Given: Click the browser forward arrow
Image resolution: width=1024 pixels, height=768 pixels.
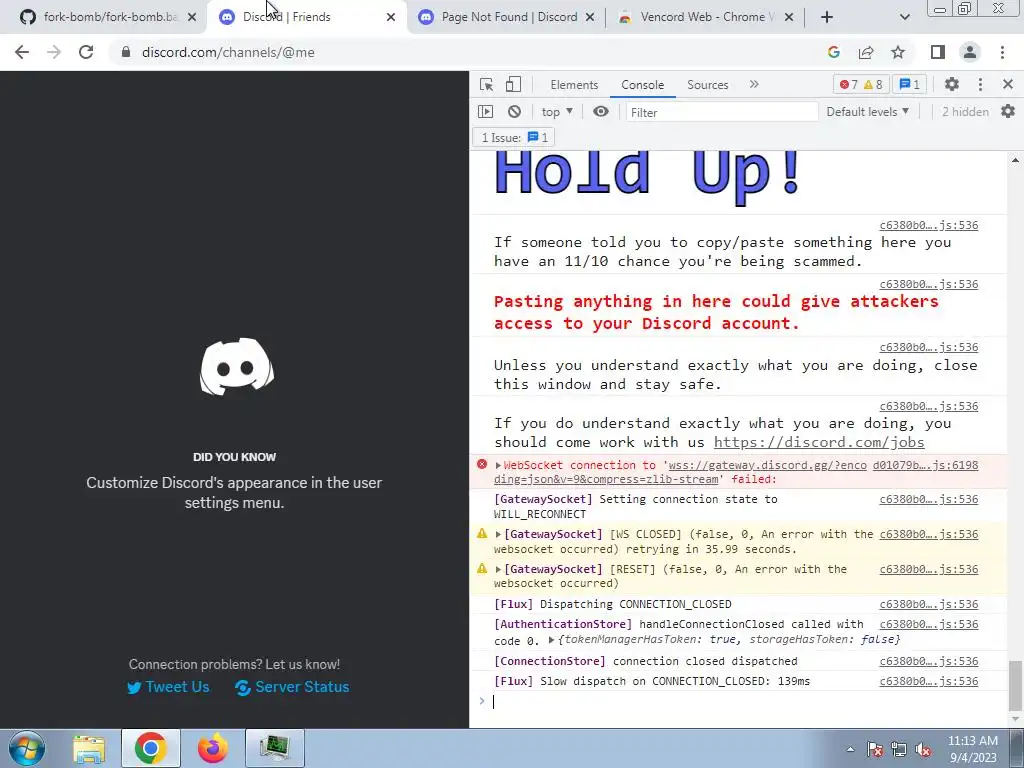Looking at the screenshot, I should point(54,52).
